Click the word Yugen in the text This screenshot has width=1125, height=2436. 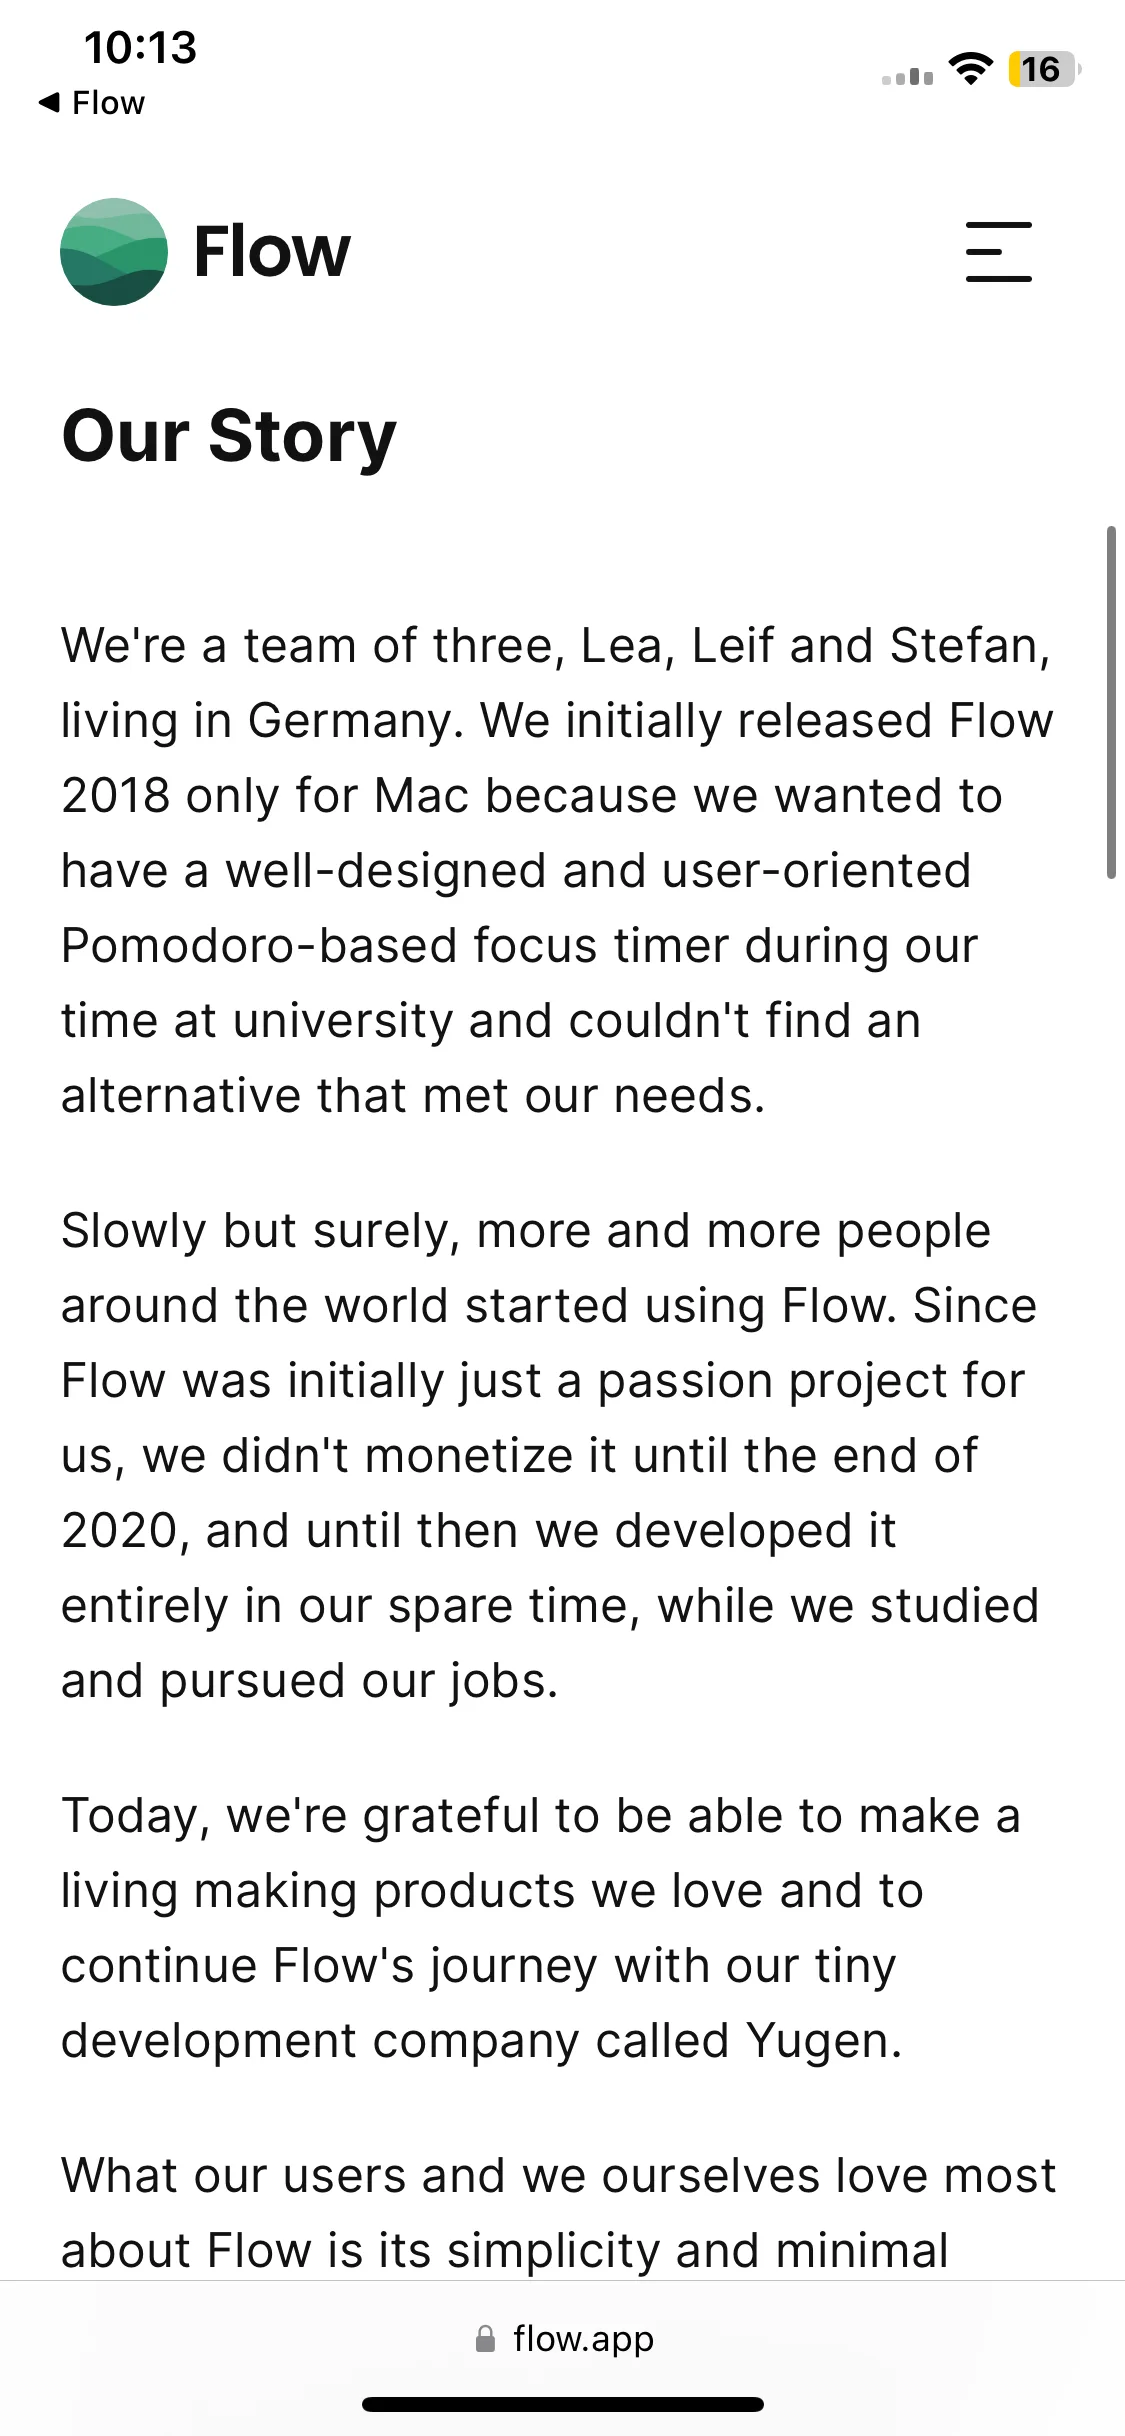pyautogui.click(x=824, y=2040)
